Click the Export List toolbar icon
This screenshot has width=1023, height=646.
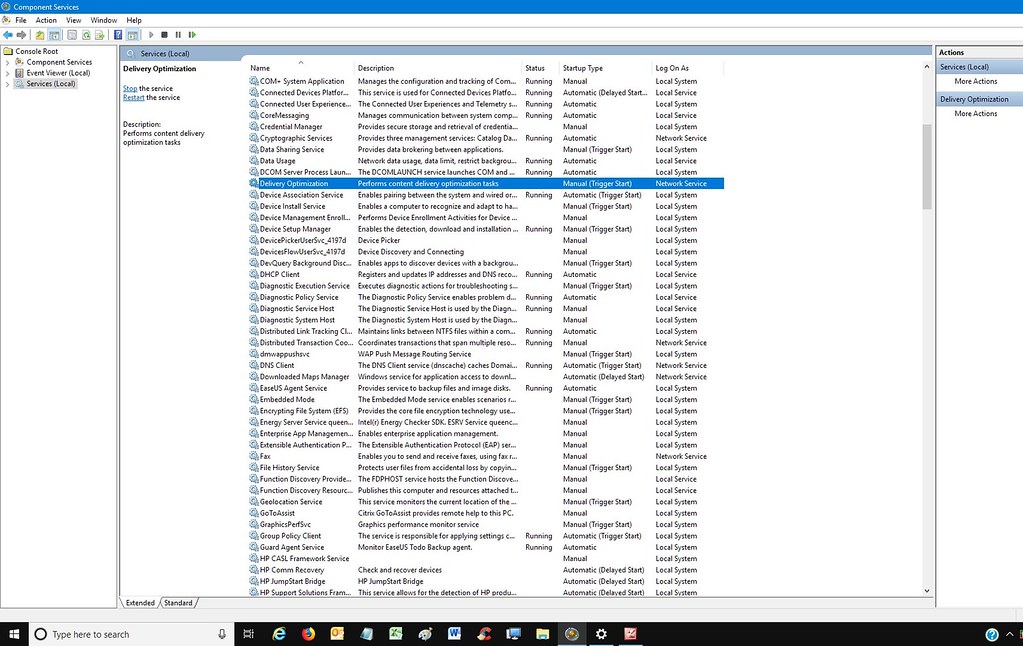pyautogui.click(x=100, y=35)
